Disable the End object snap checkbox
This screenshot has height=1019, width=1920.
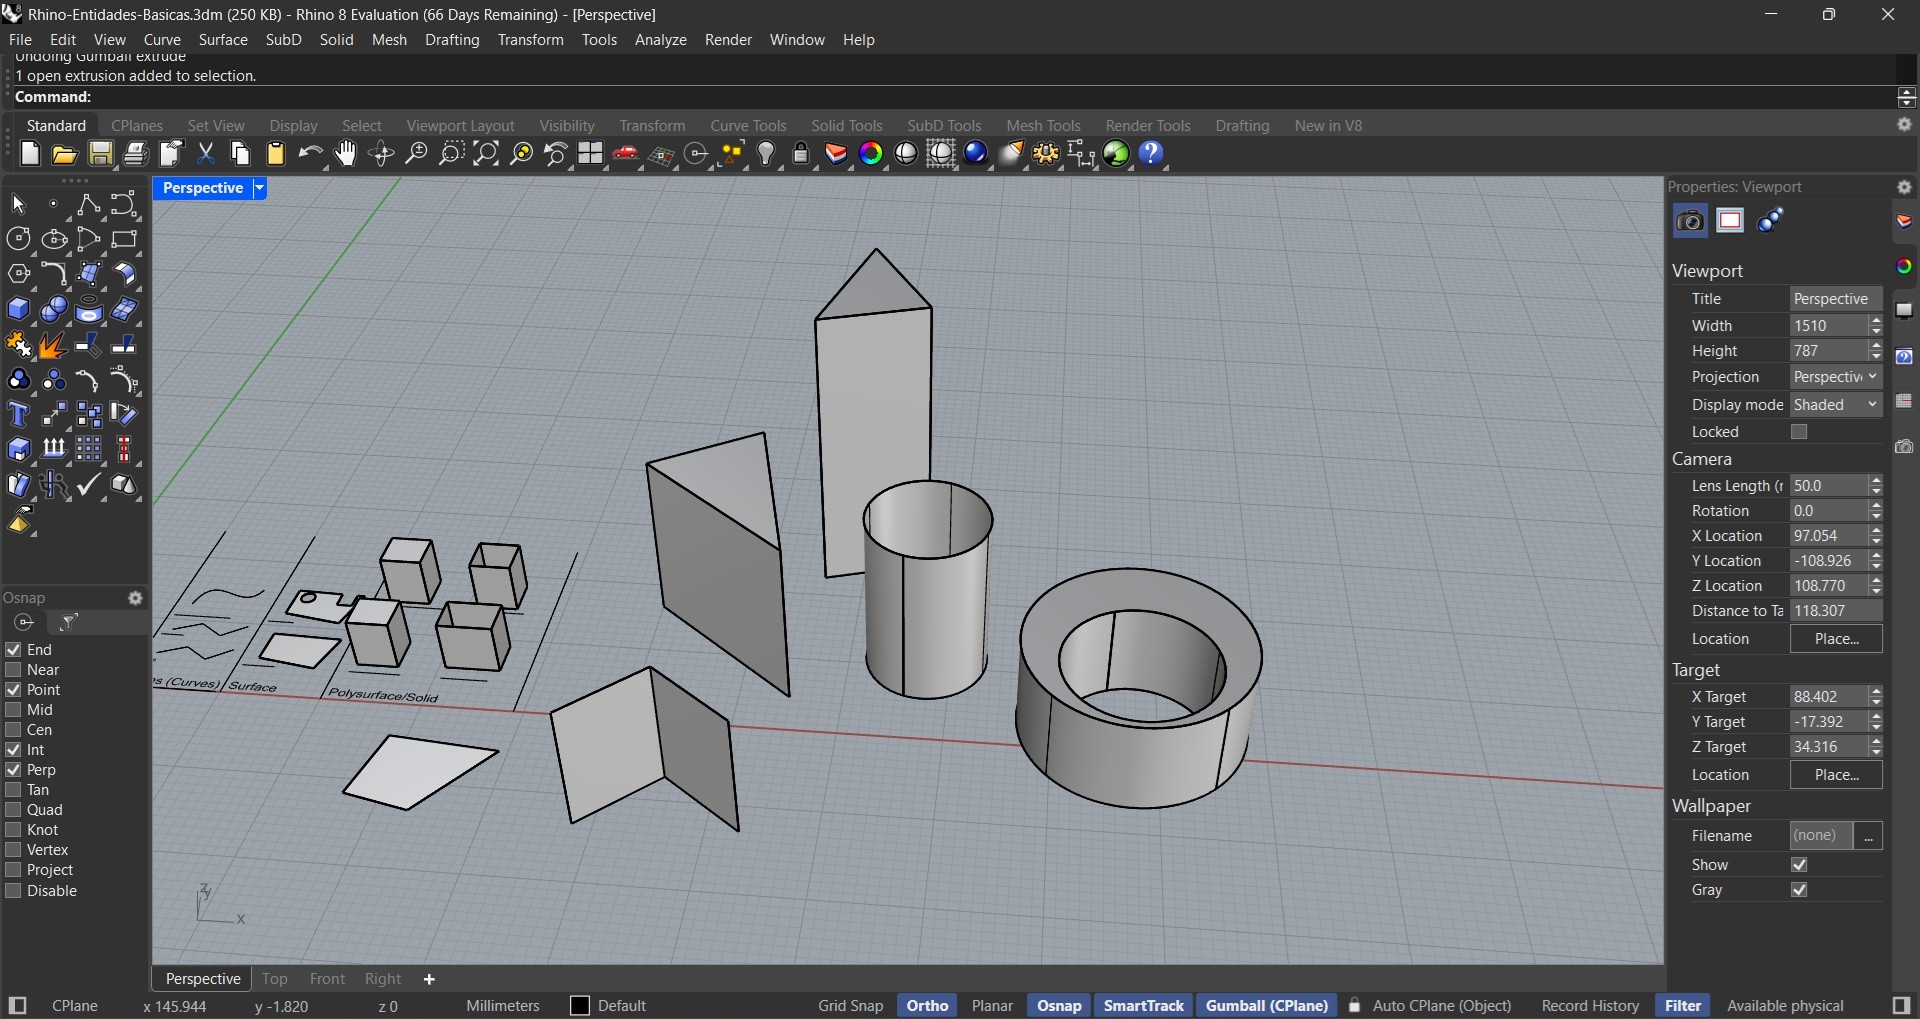(13, 650)
